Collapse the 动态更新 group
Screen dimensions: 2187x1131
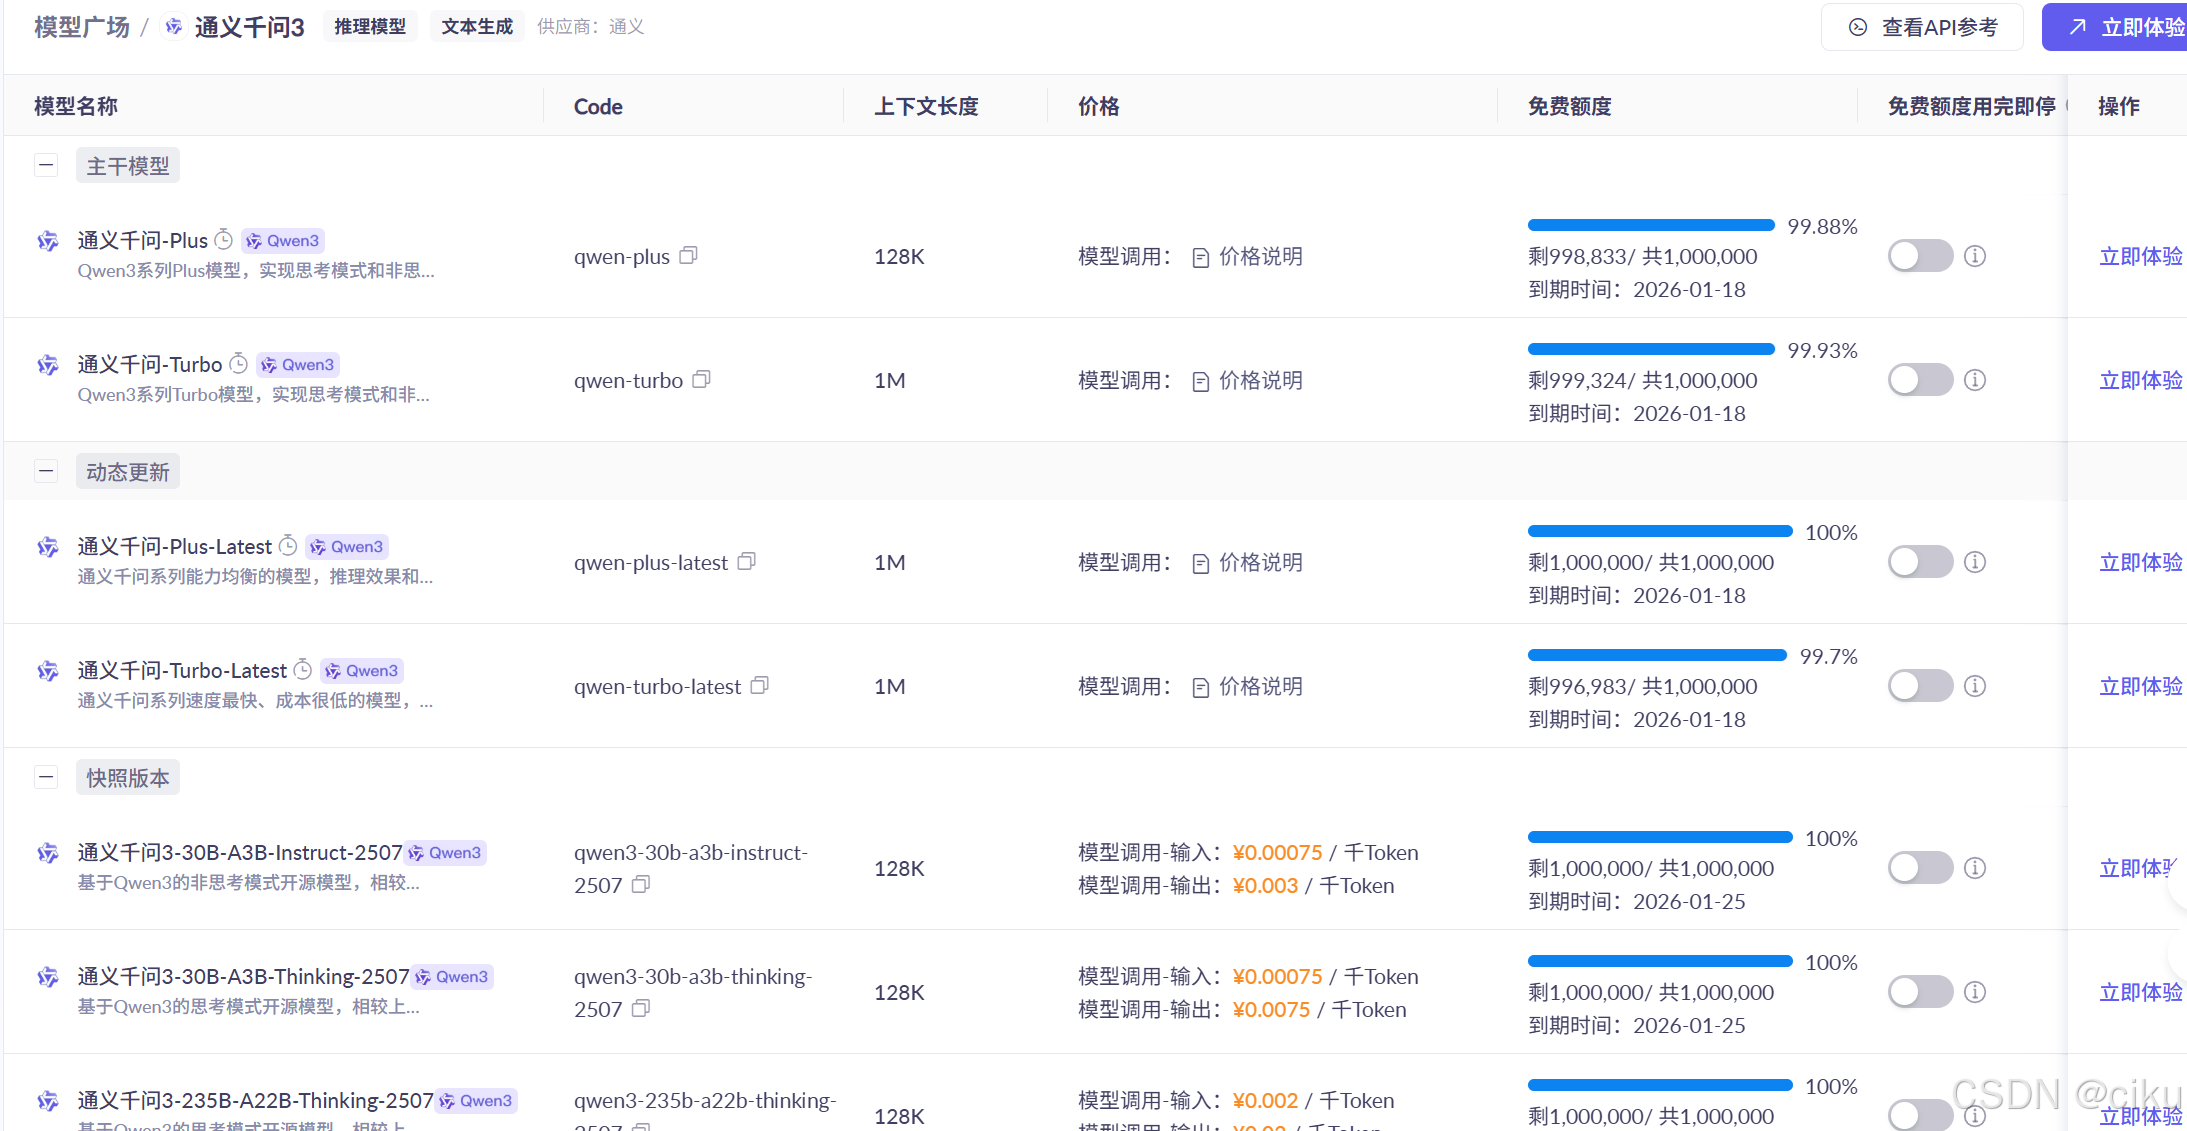point(46,471)
